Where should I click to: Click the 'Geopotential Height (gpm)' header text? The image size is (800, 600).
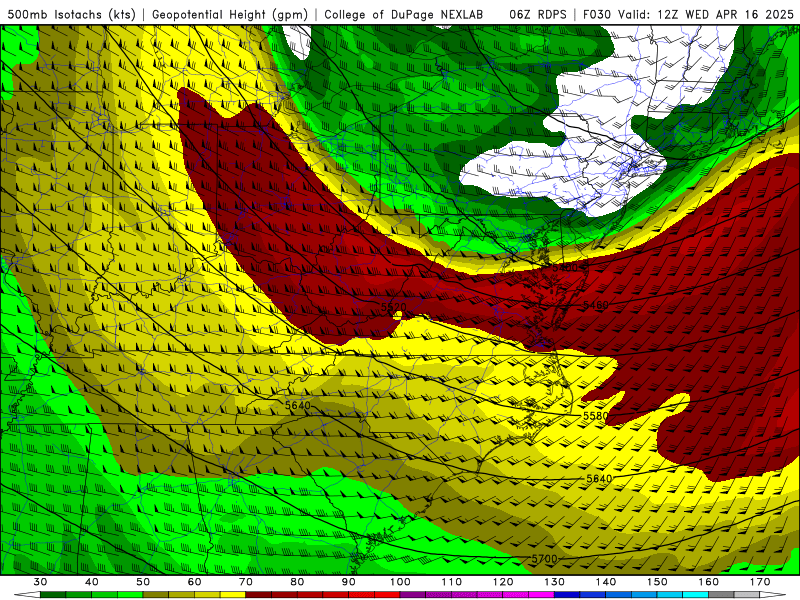230,14
